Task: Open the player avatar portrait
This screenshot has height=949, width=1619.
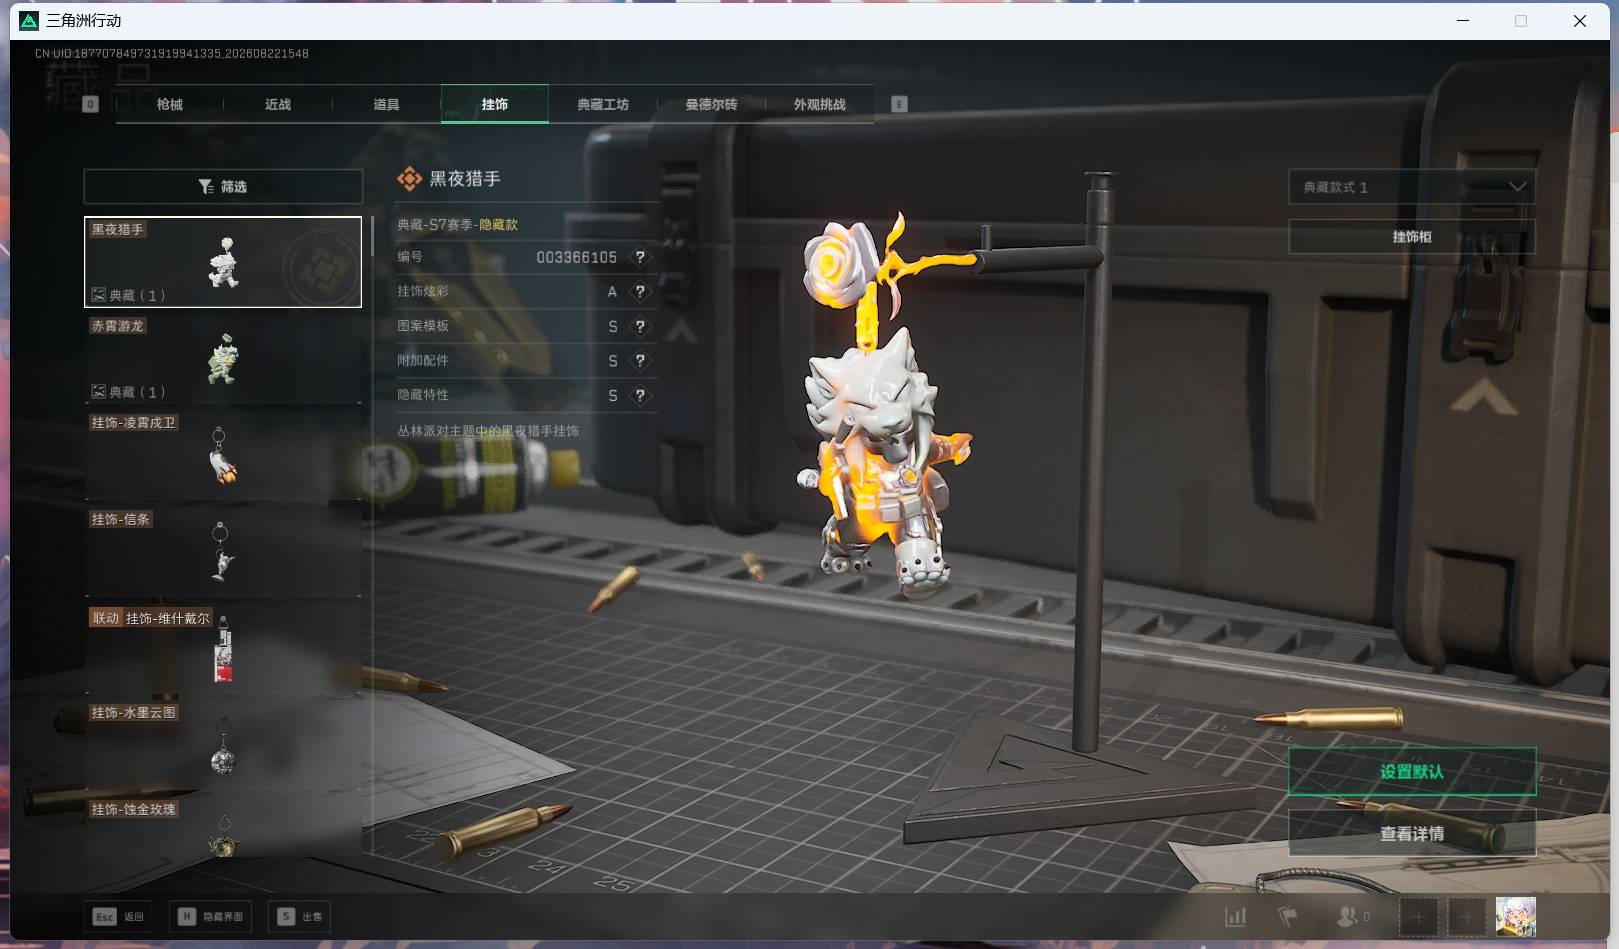Action: click(x=1515, y=916)
